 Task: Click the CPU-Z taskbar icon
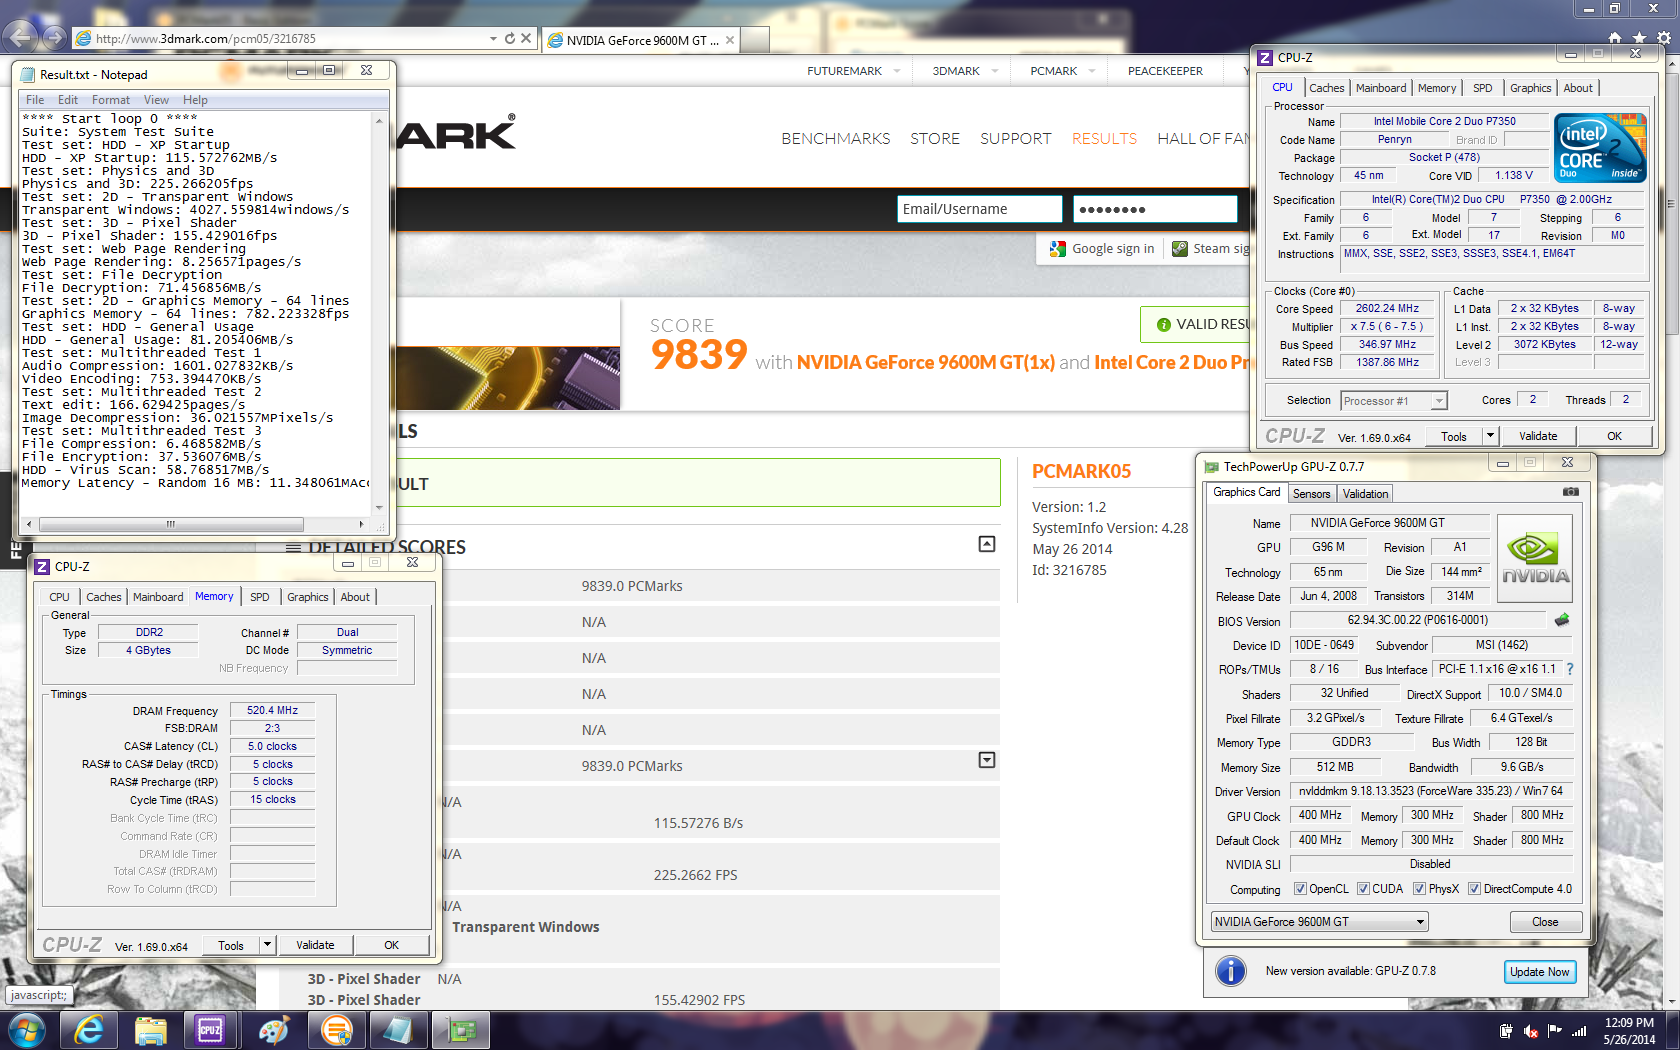pos(211,1030)
